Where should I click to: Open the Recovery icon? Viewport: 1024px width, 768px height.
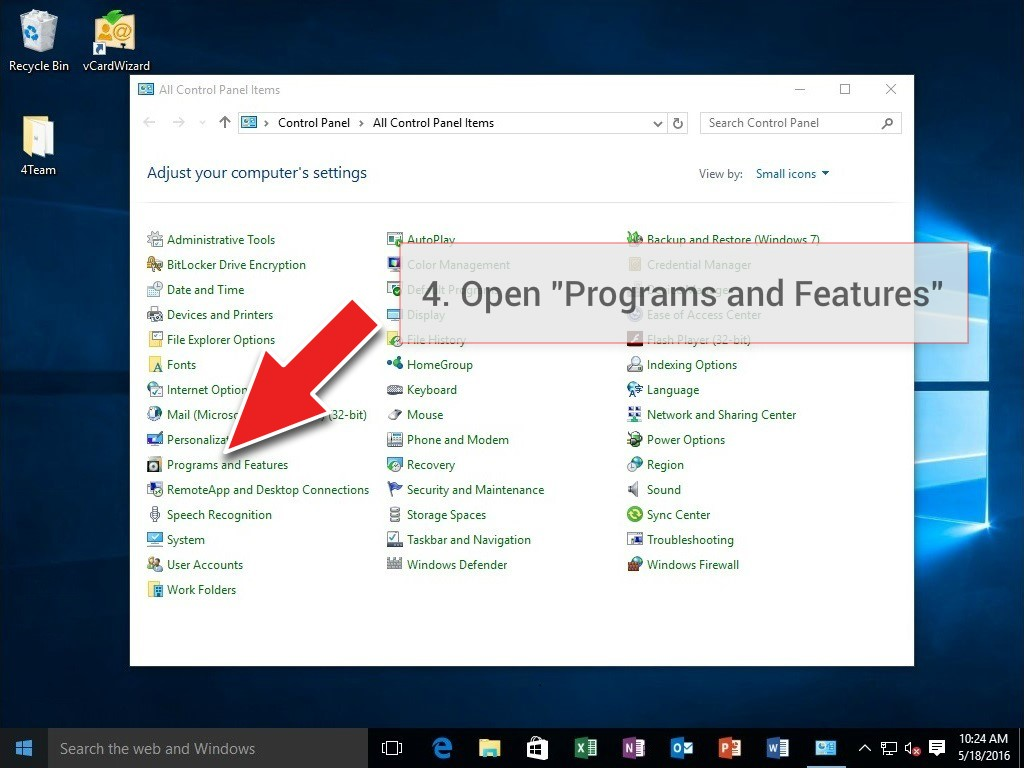(x=394, y=465)
